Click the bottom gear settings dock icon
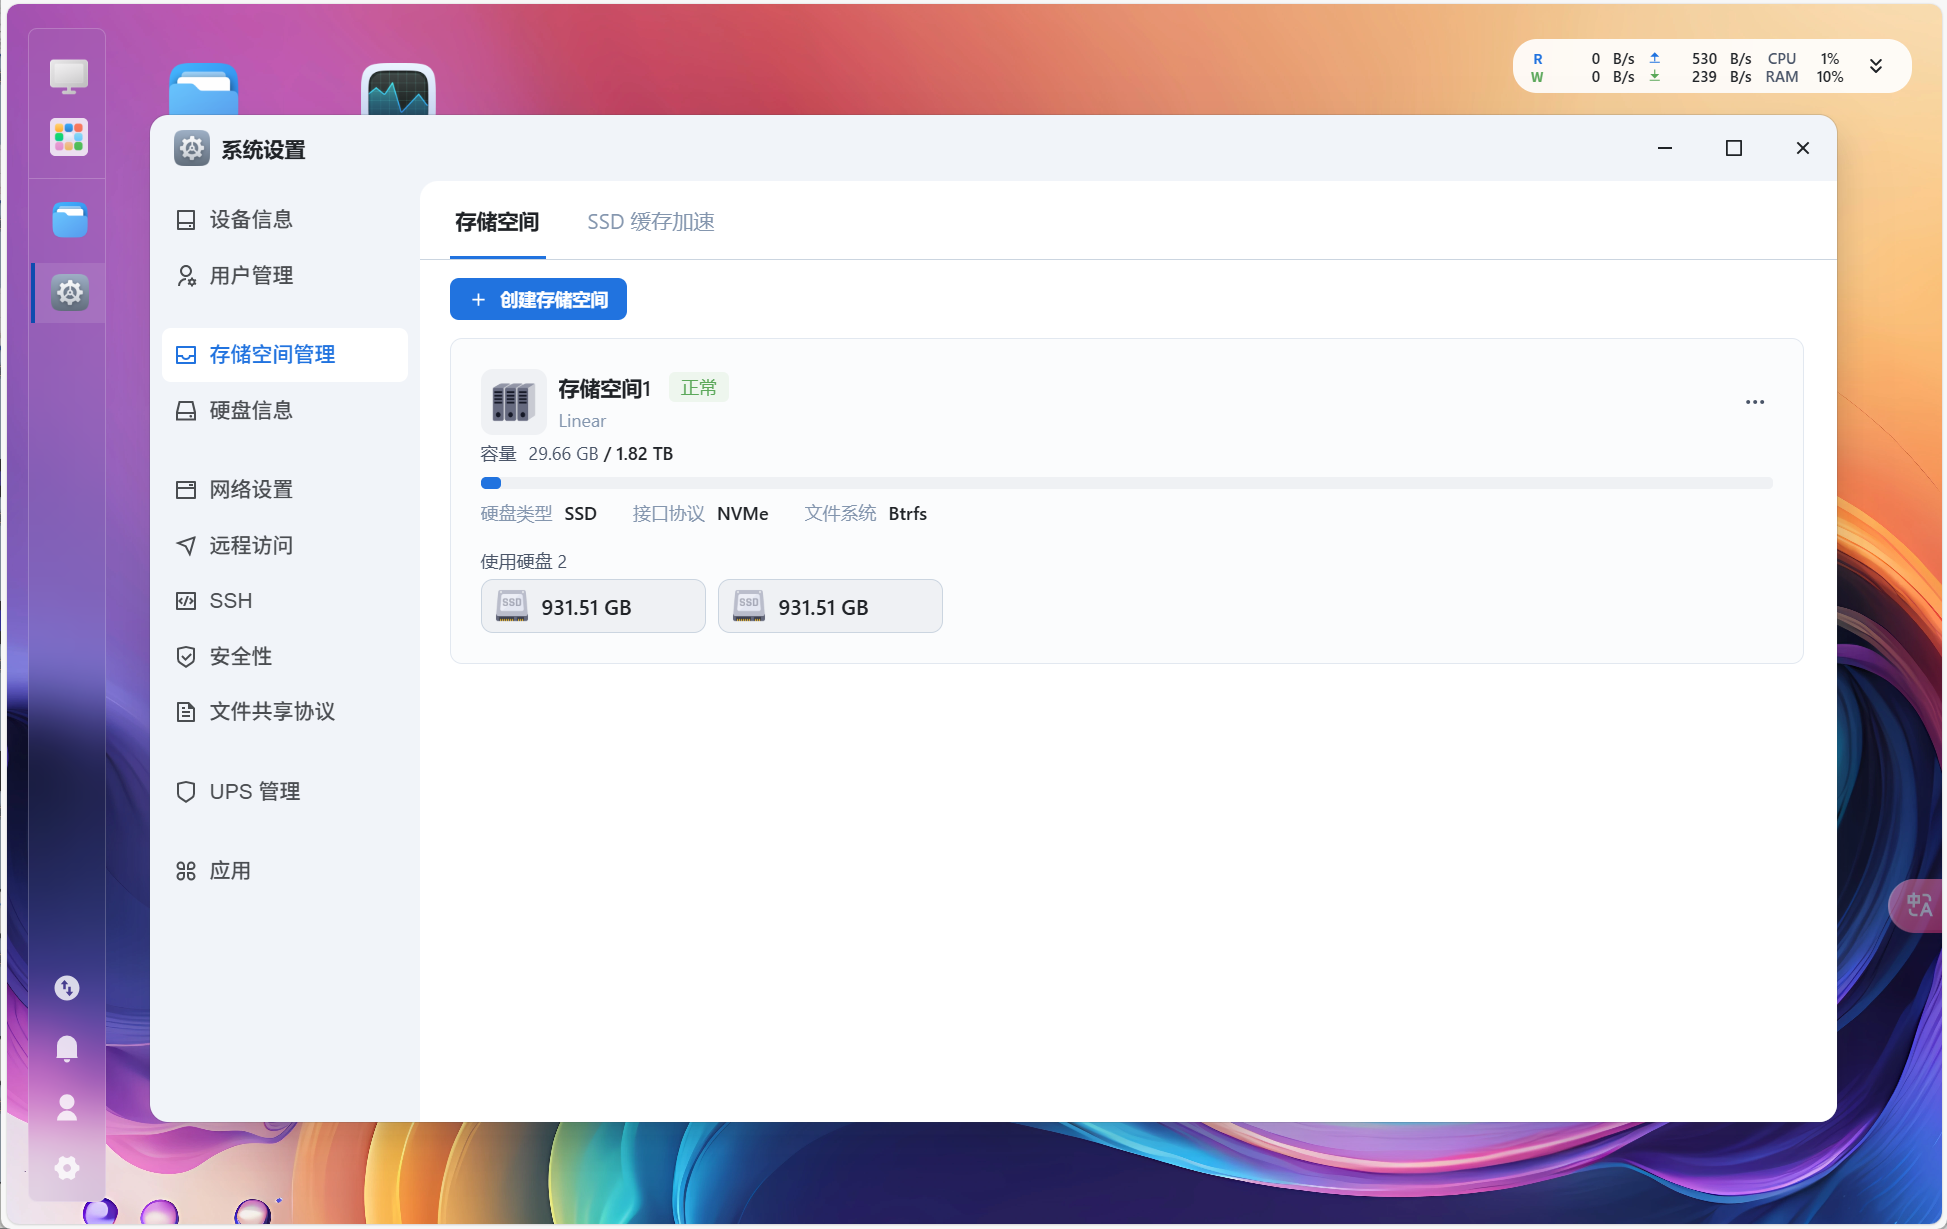The height and width of the screenshot is (1229, 1947). pos(67,1167)
